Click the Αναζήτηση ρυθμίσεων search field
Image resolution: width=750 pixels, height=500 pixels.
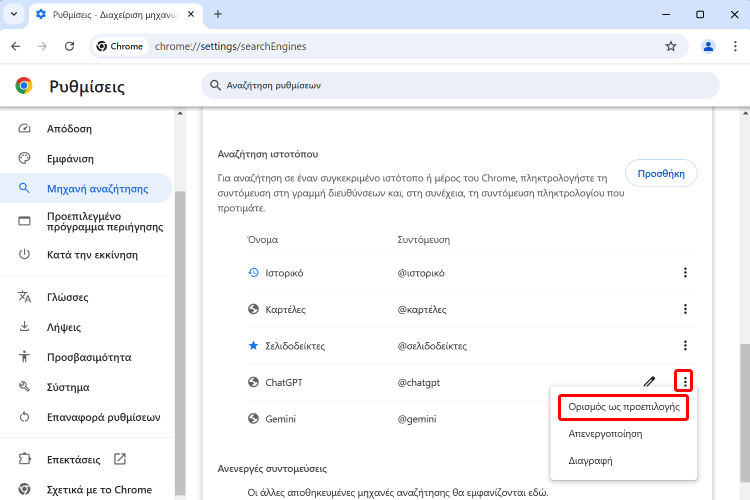click(460, 86)
